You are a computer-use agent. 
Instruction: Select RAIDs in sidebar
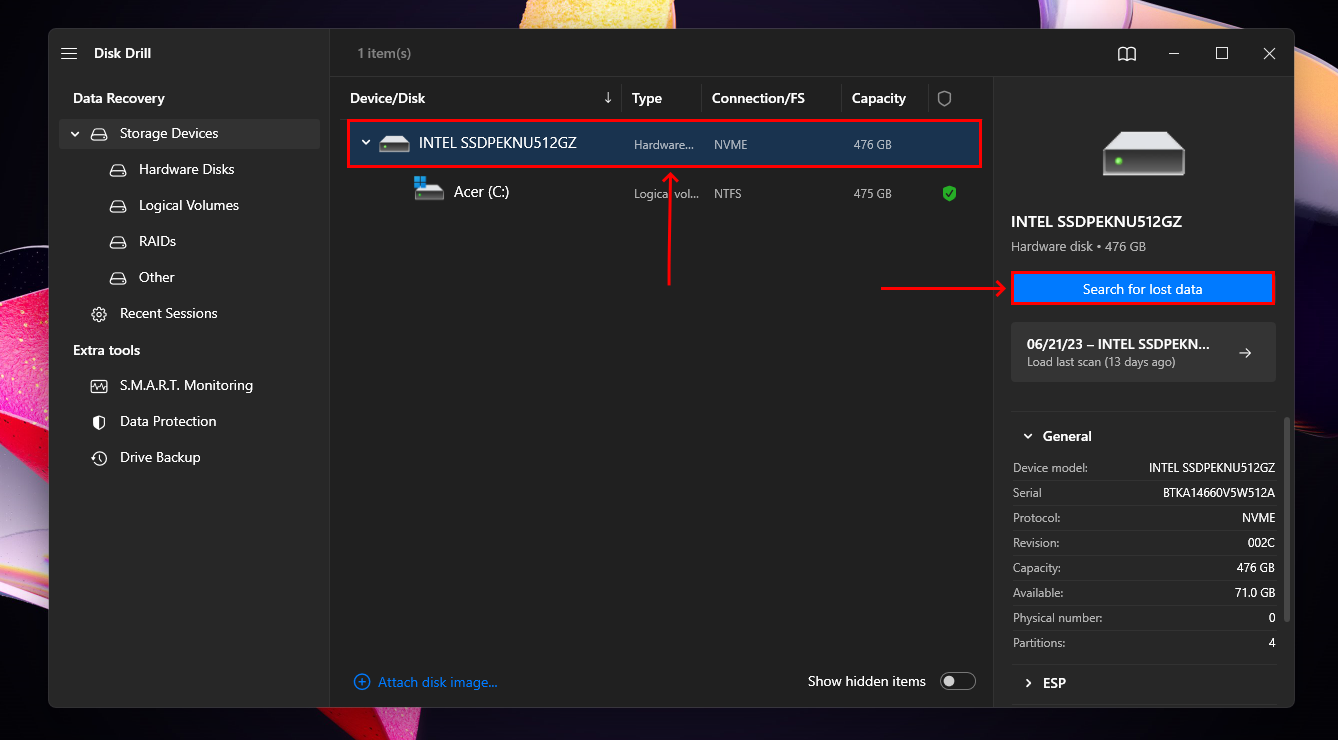coord(157,241)
